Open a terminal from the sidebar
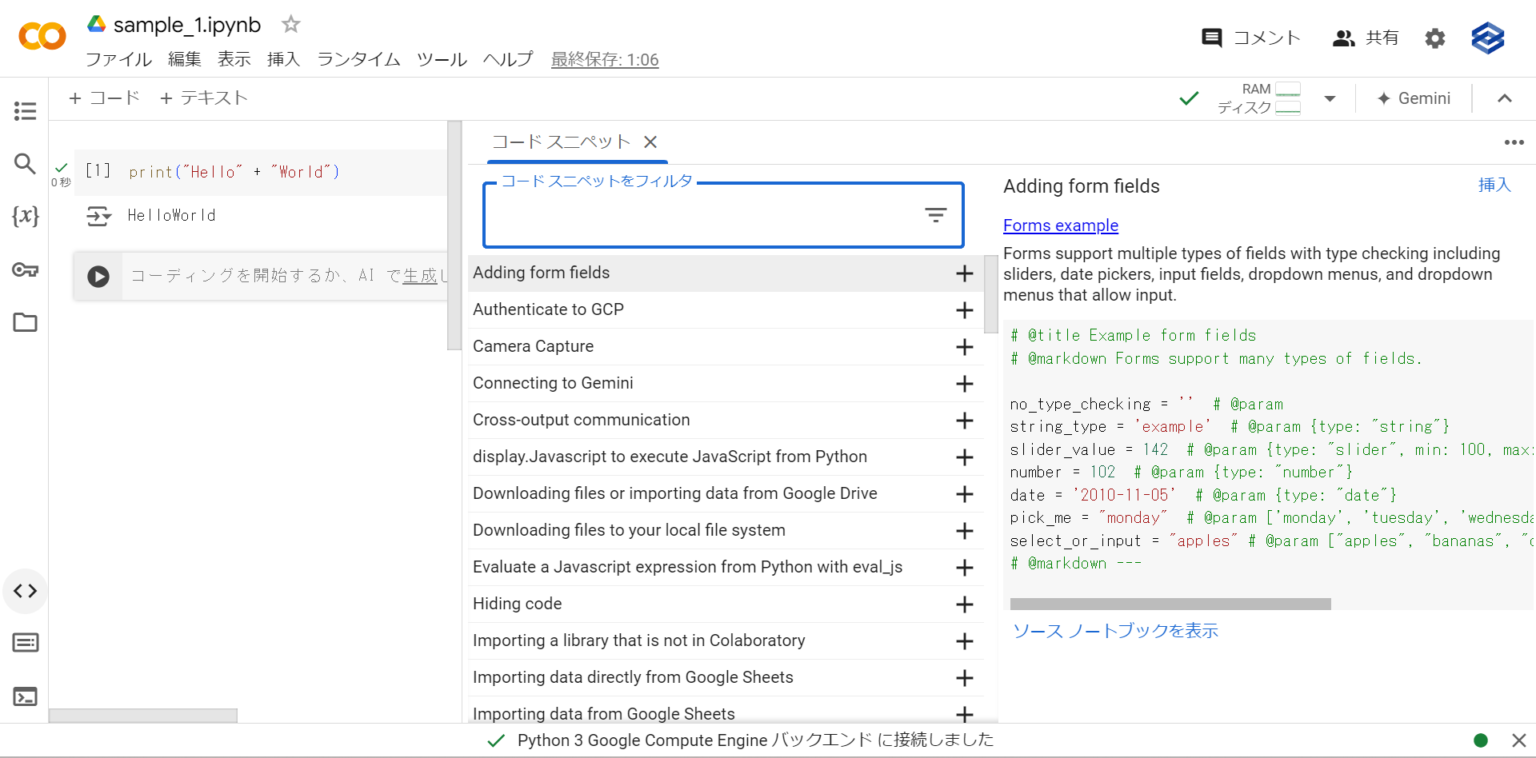 25,696
